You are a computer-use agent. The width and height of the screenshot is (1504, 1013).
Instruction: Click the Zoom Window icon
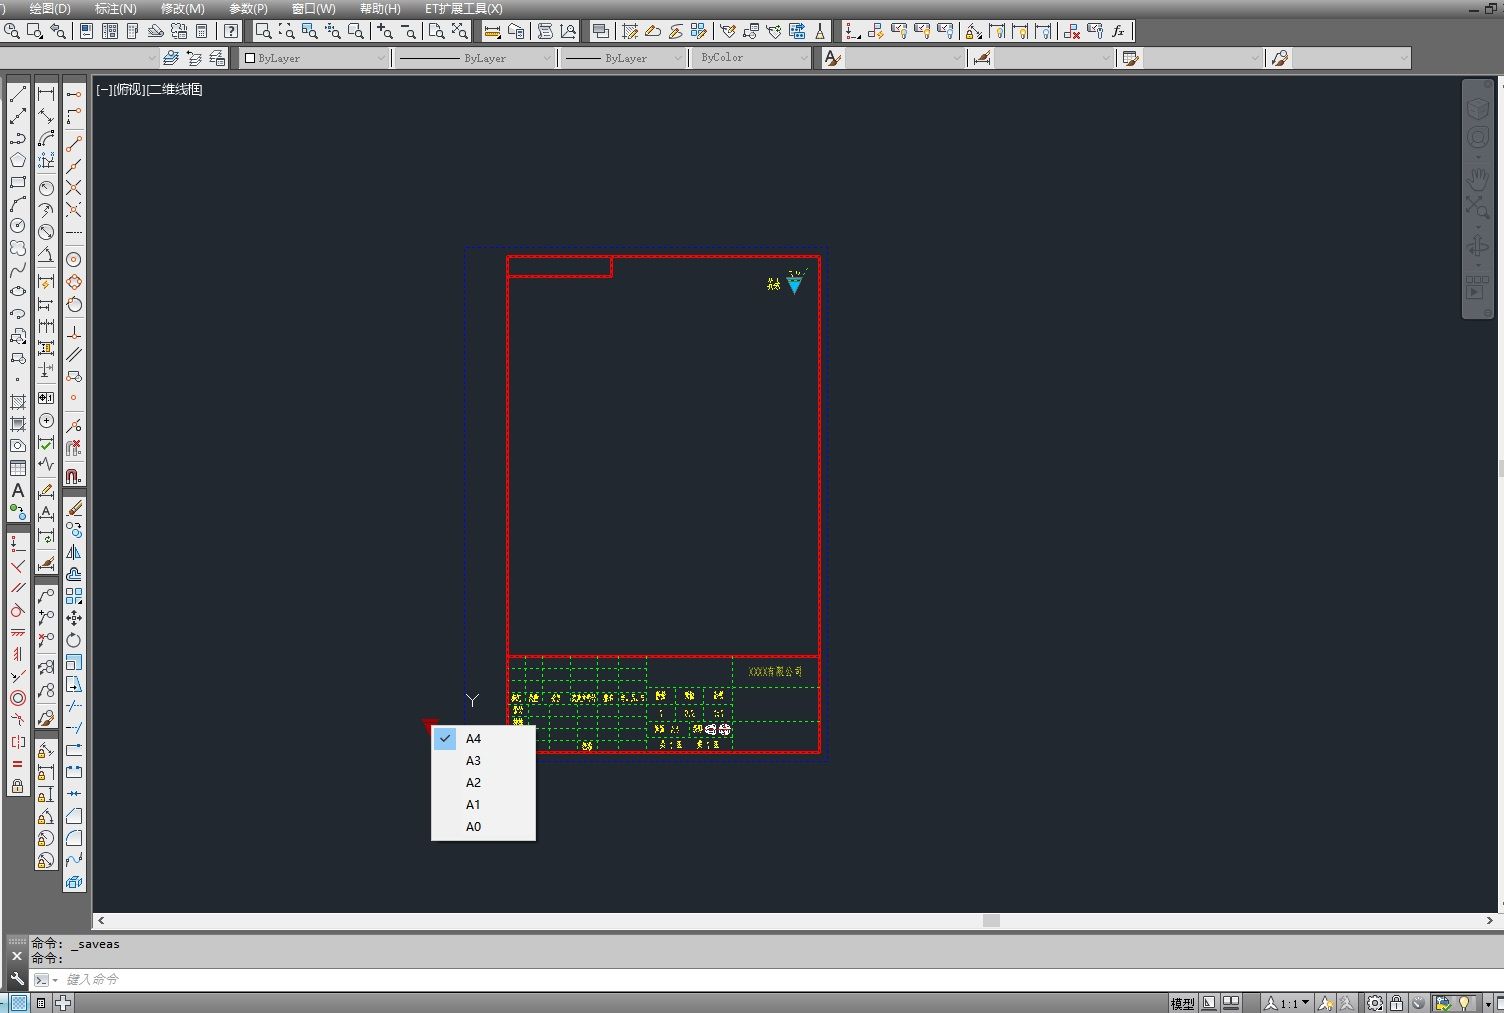pyautogui.click(x=263, y=32)
